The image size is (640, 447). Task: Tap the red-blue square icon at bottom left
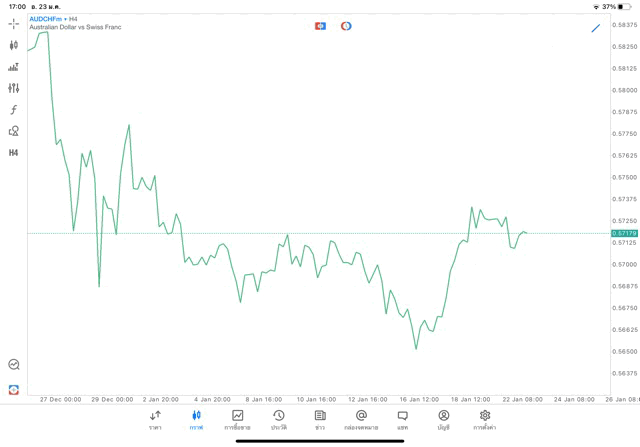pos(14,389)
